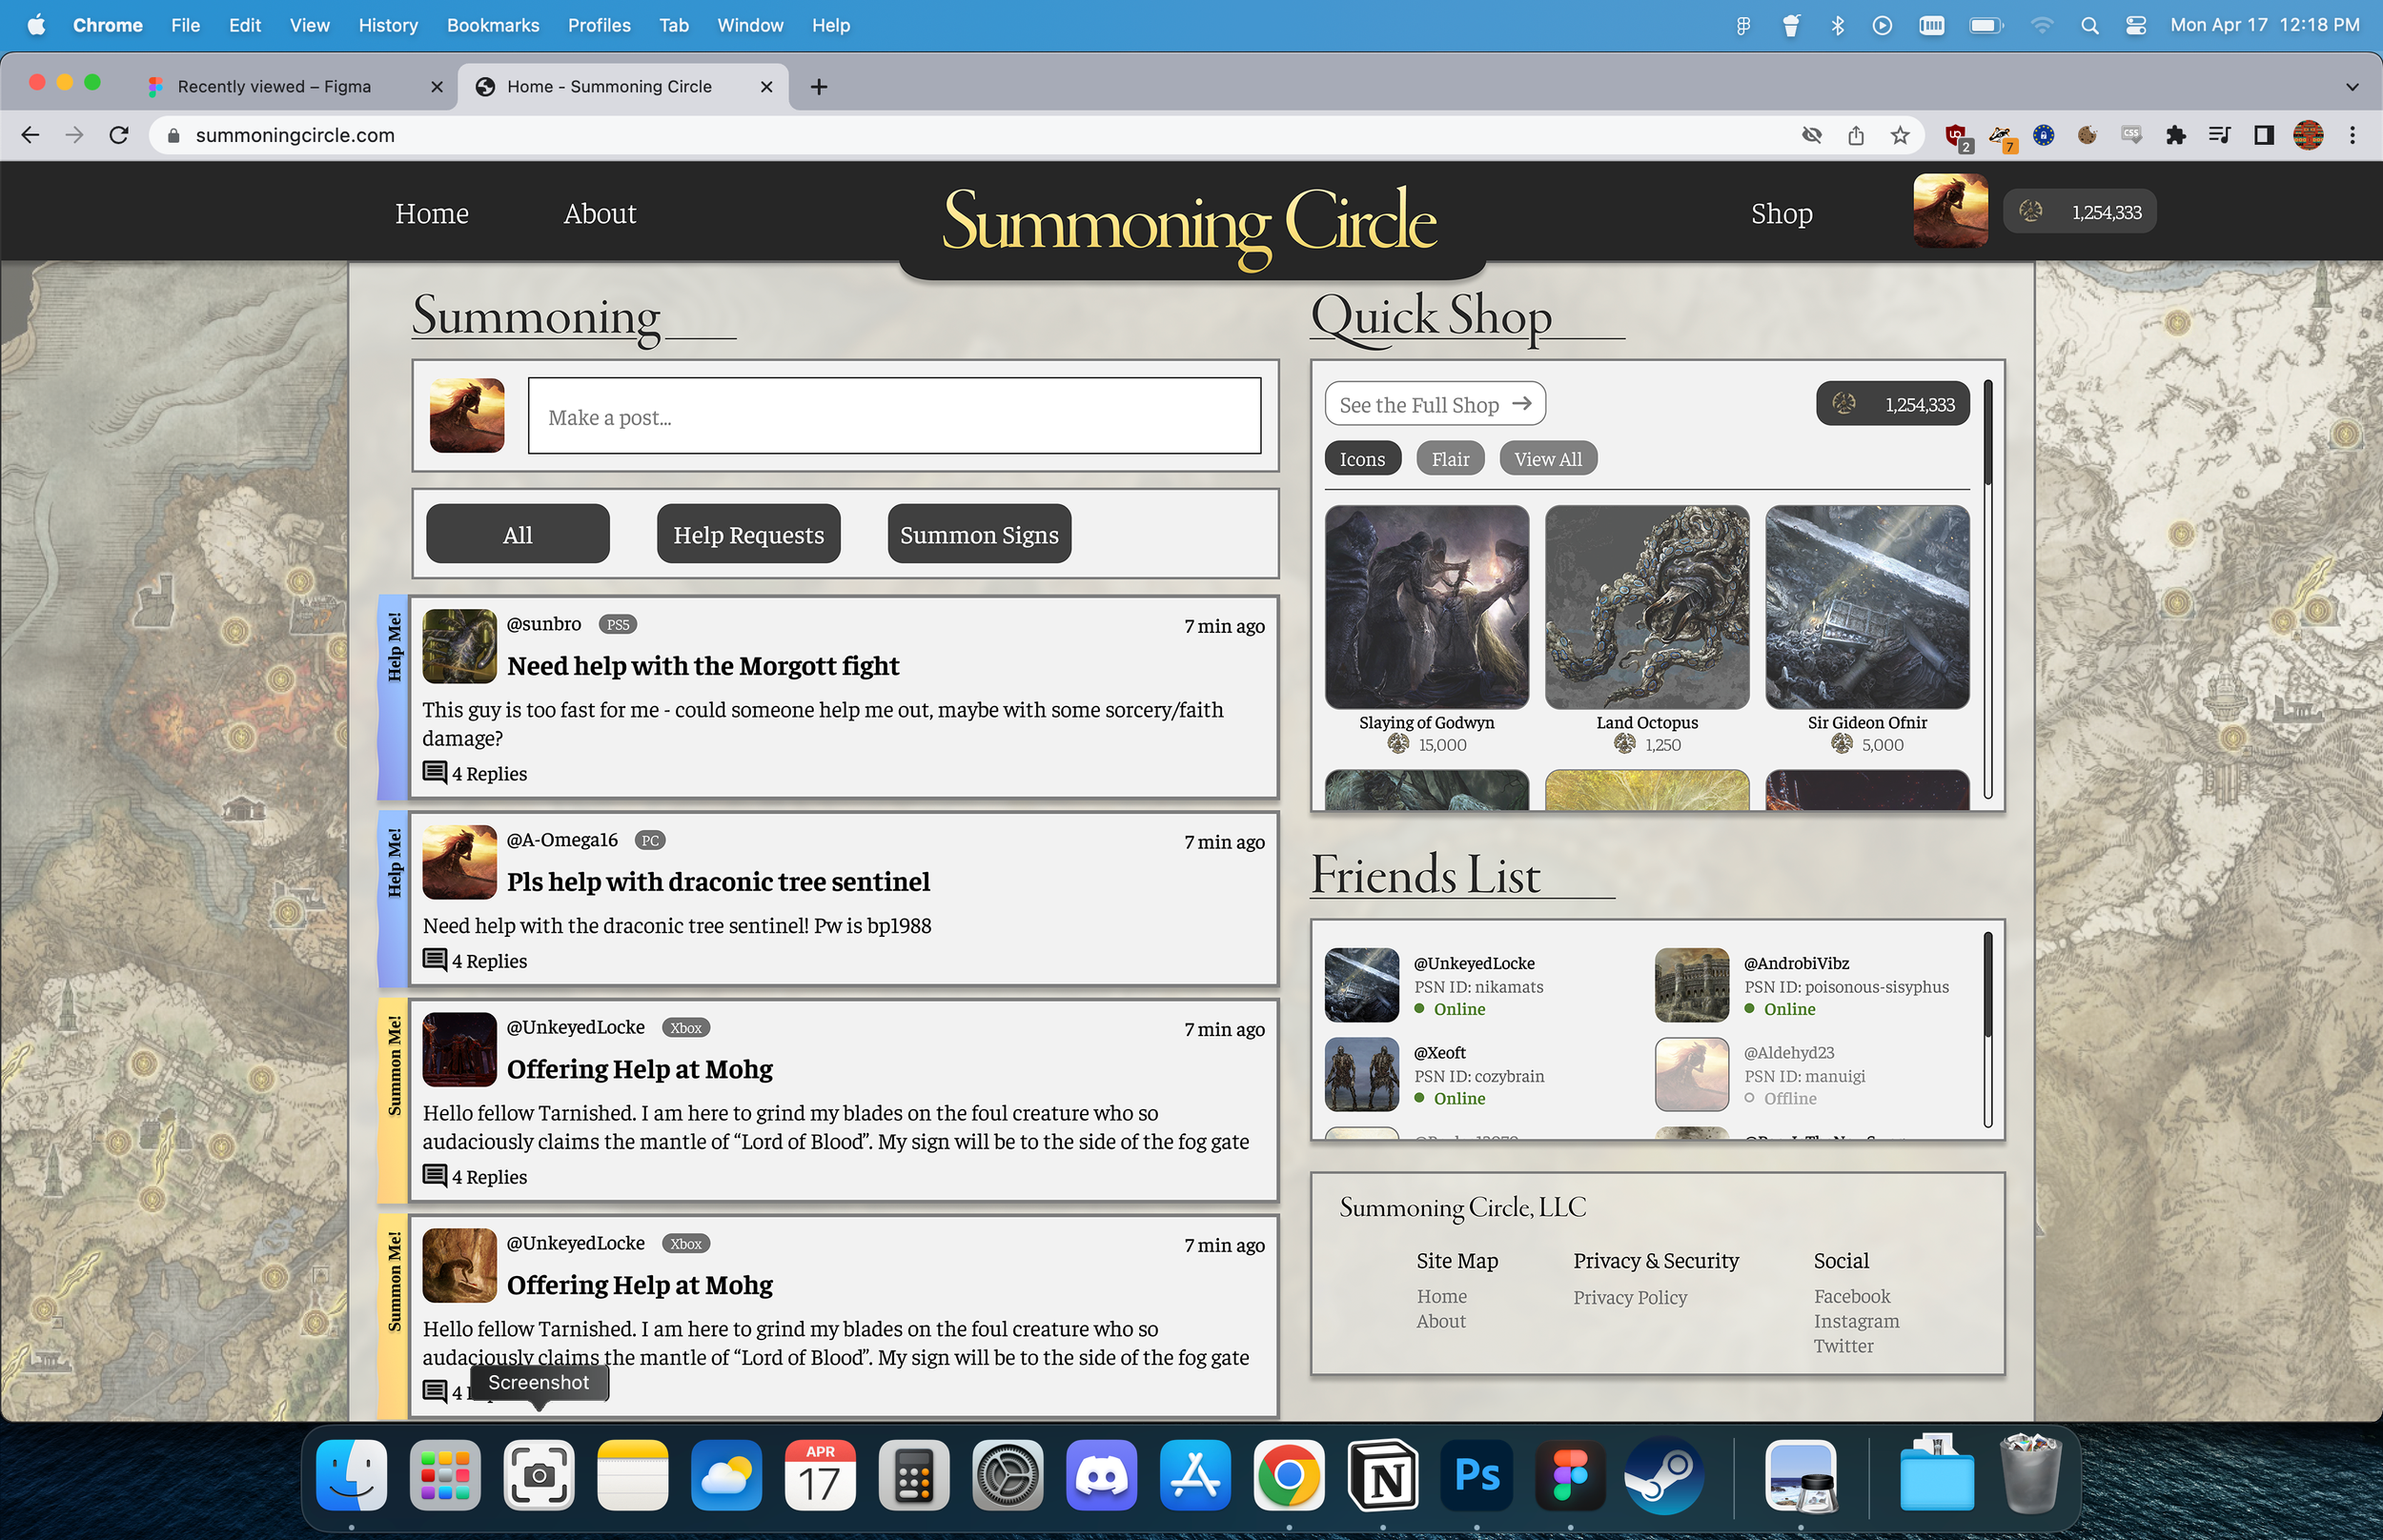Filter posts by Help Requests

coord(748,534)
